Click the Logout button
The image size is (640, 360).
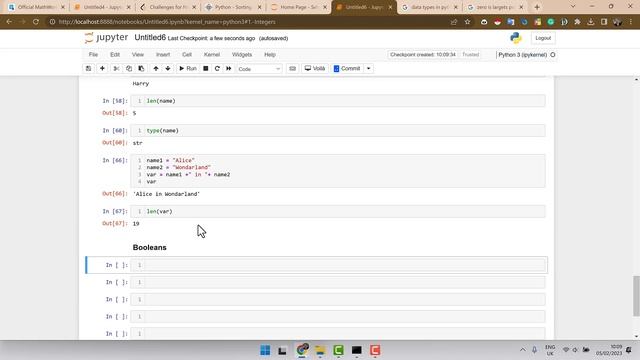click(x=543, y=38)
